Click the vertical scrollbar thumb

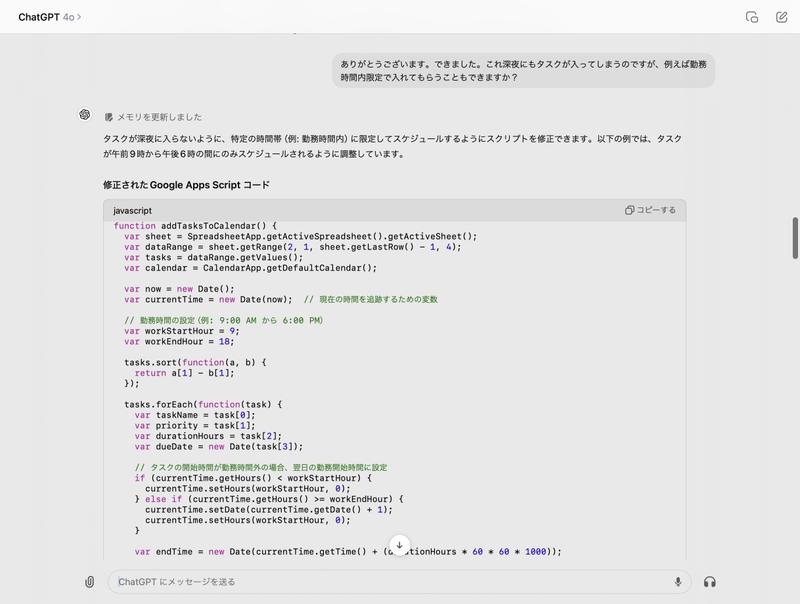point(794,238)
